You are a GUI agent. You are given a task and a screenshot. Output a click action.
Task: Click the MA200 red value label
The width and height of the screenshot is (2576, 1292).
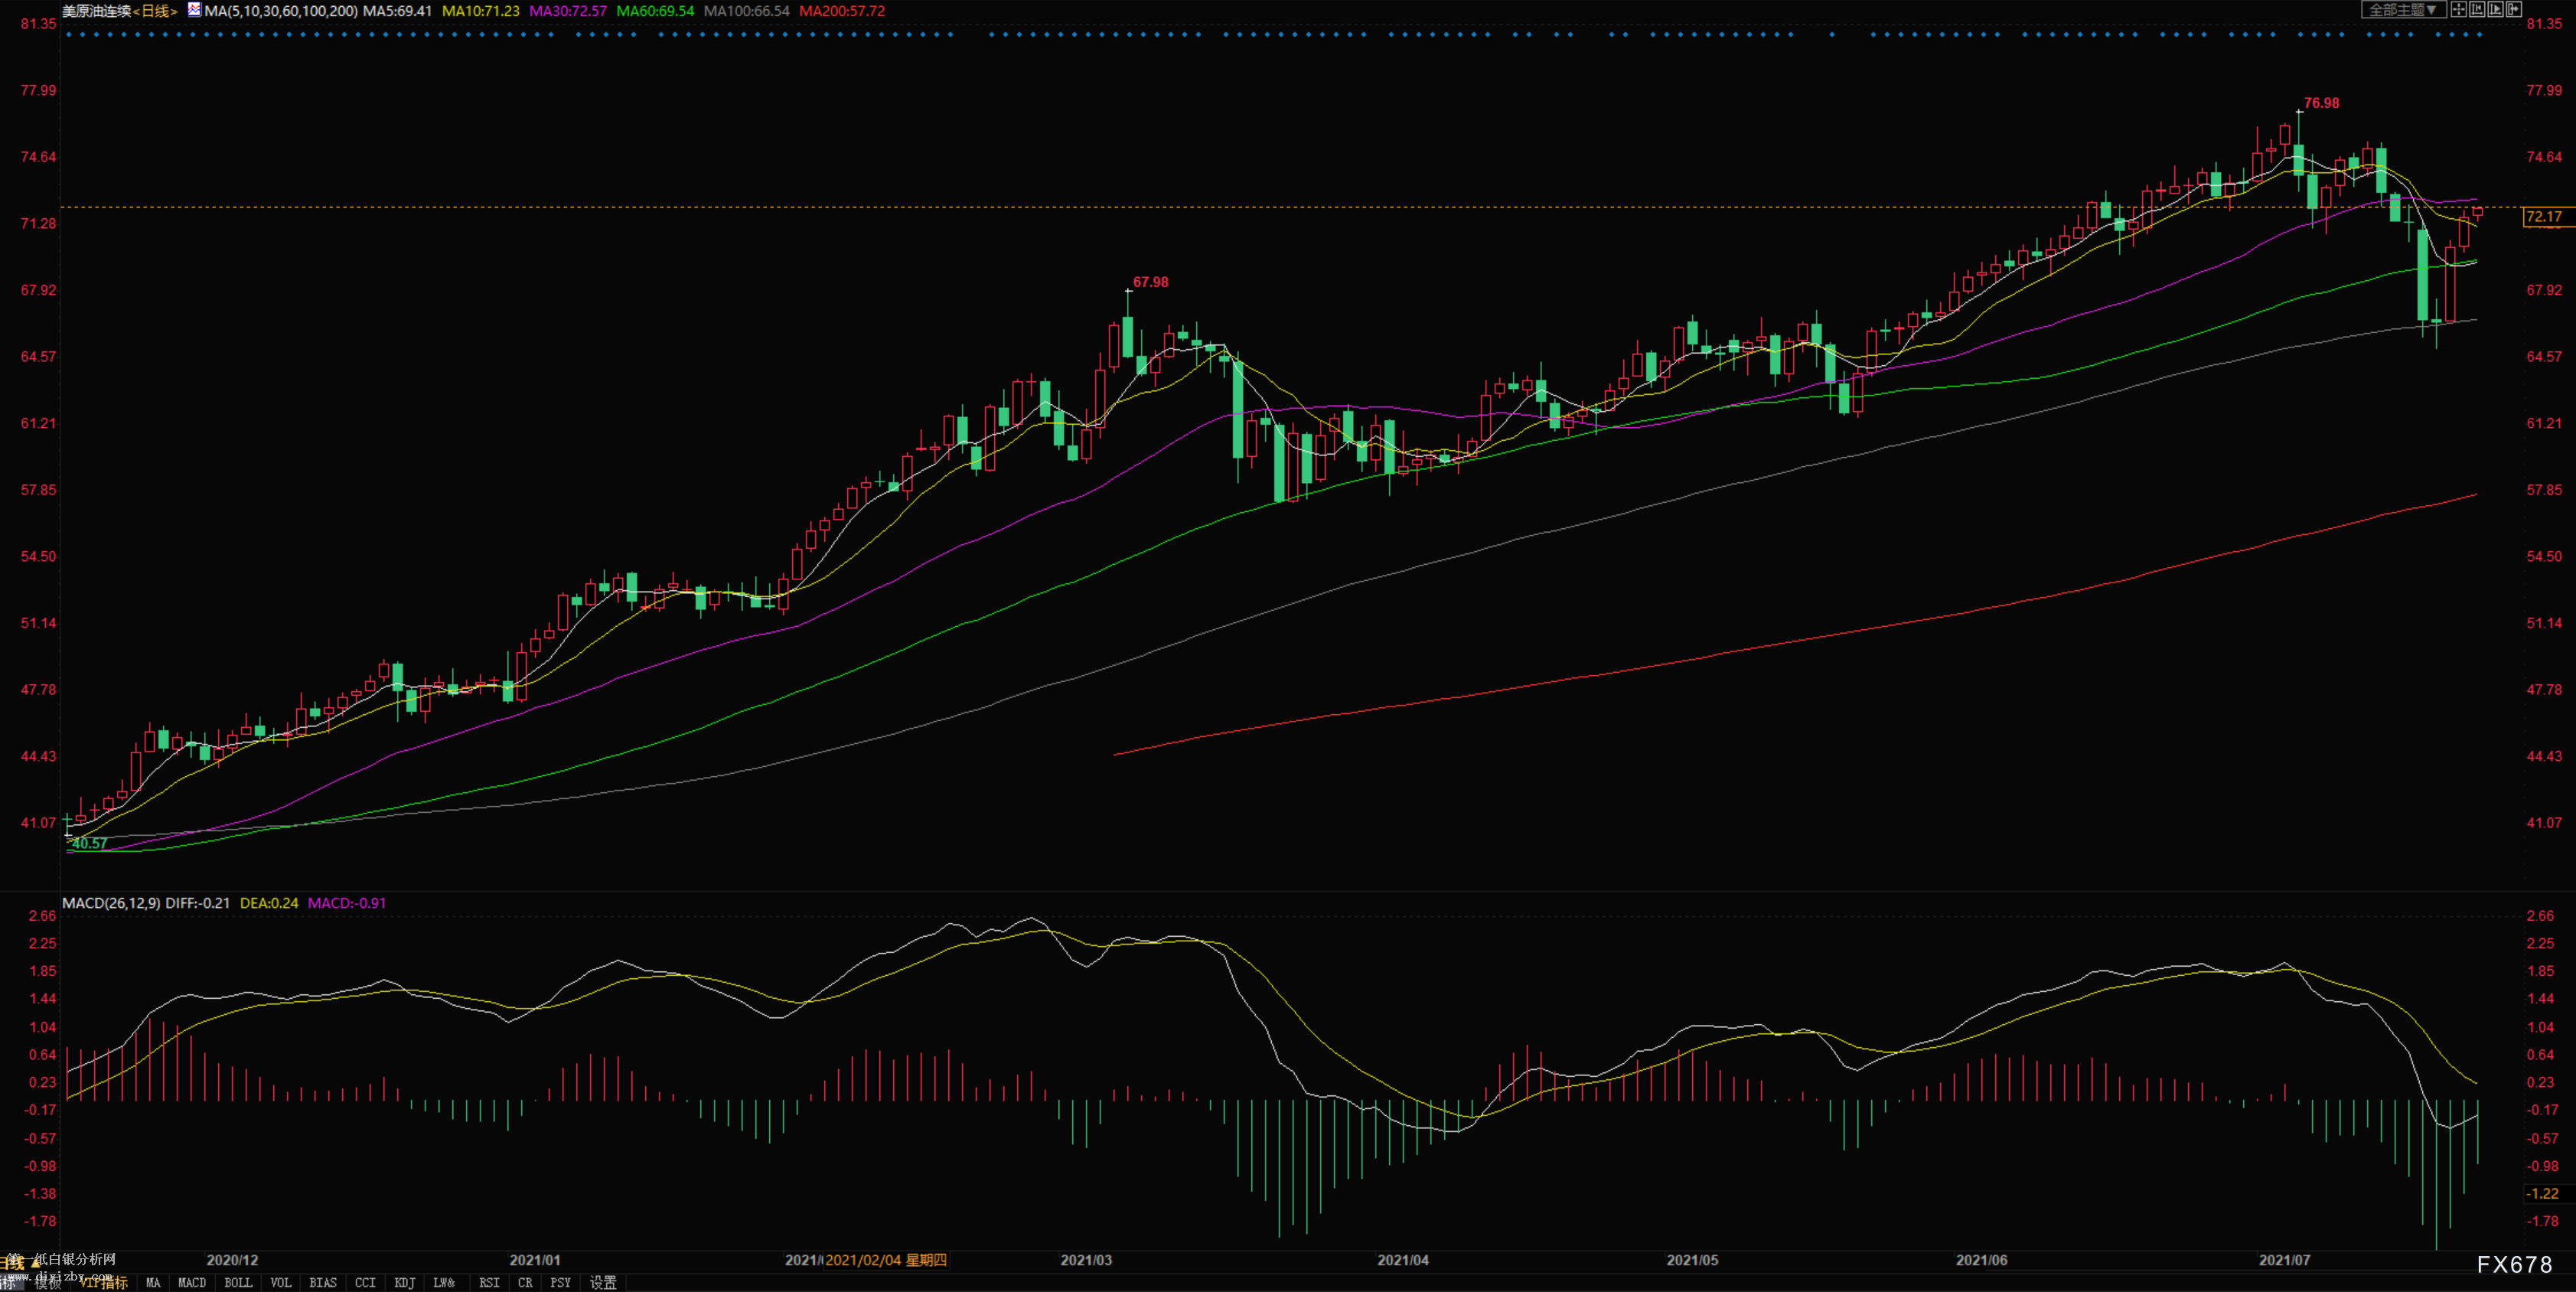pyautogui.click(x=842, y=11)
